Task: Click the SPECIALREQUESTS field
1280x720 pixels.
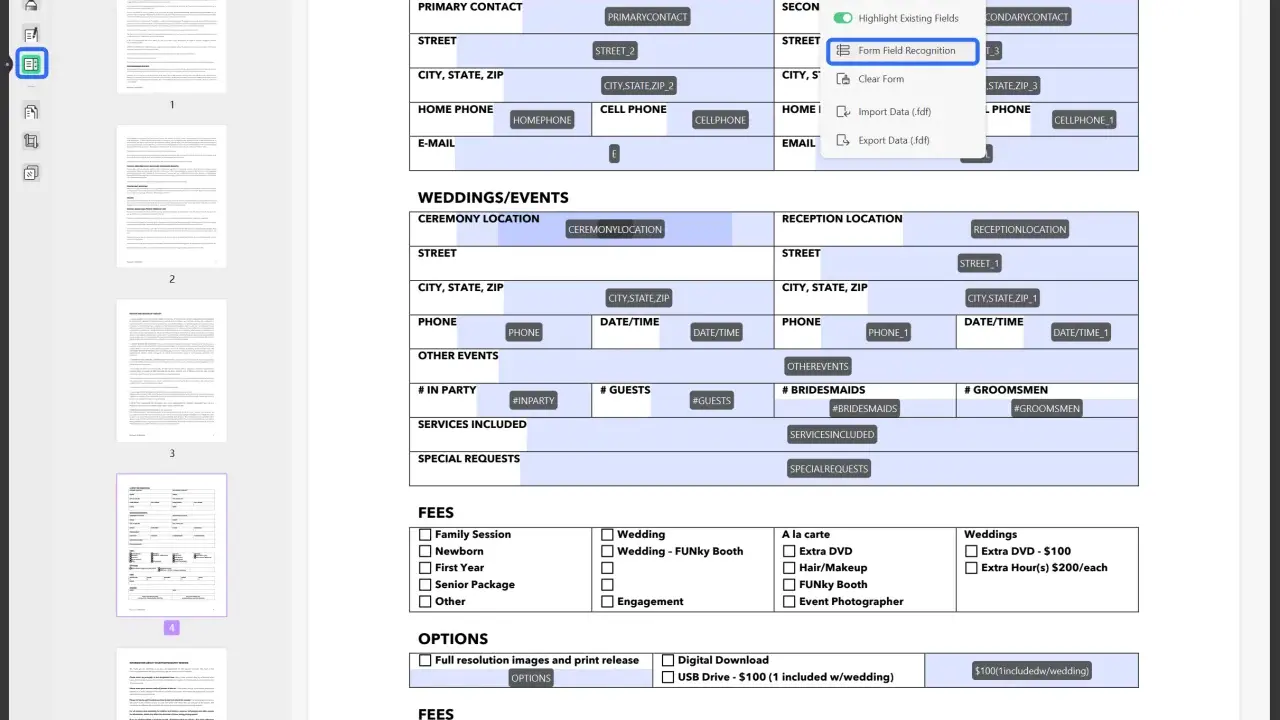Action: [x=829, y=468]
